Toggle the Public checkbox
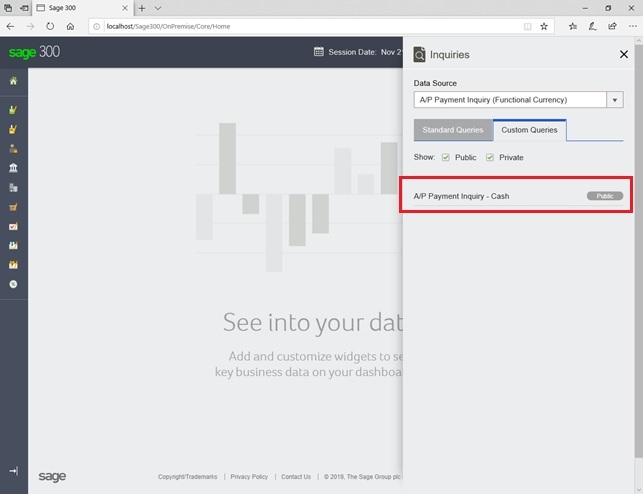The image size is (643, 494). tap(445, 157)
